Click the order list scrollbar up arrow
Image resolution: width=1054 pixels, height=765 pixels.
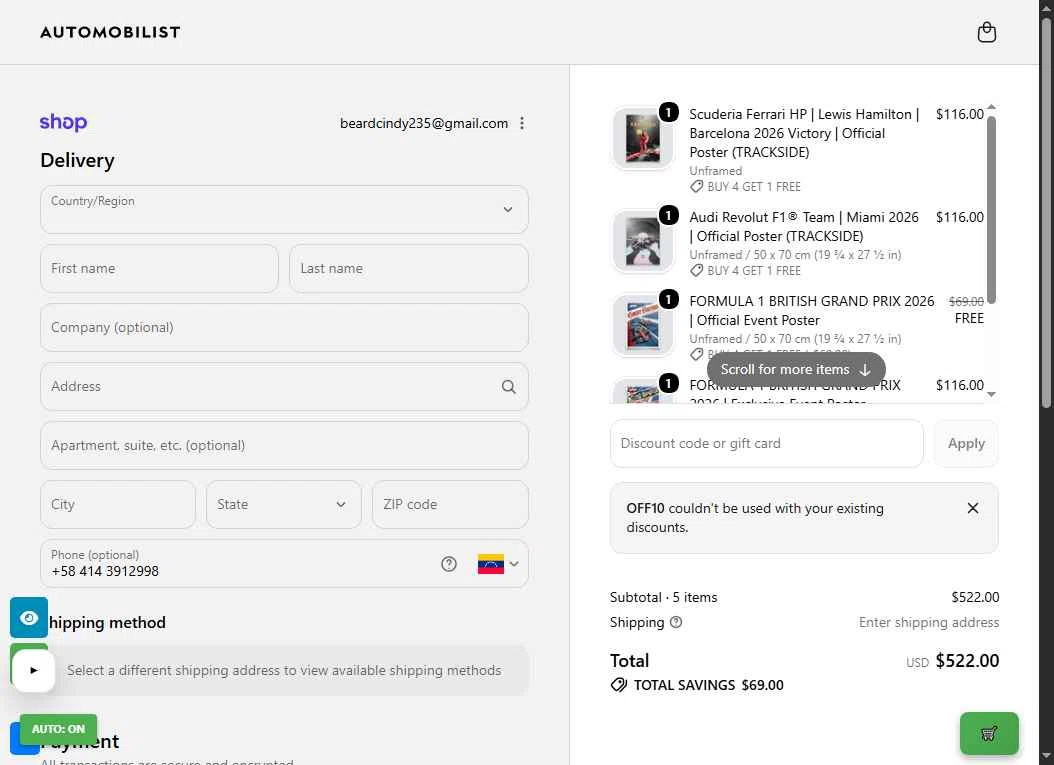tap(991, 108)
